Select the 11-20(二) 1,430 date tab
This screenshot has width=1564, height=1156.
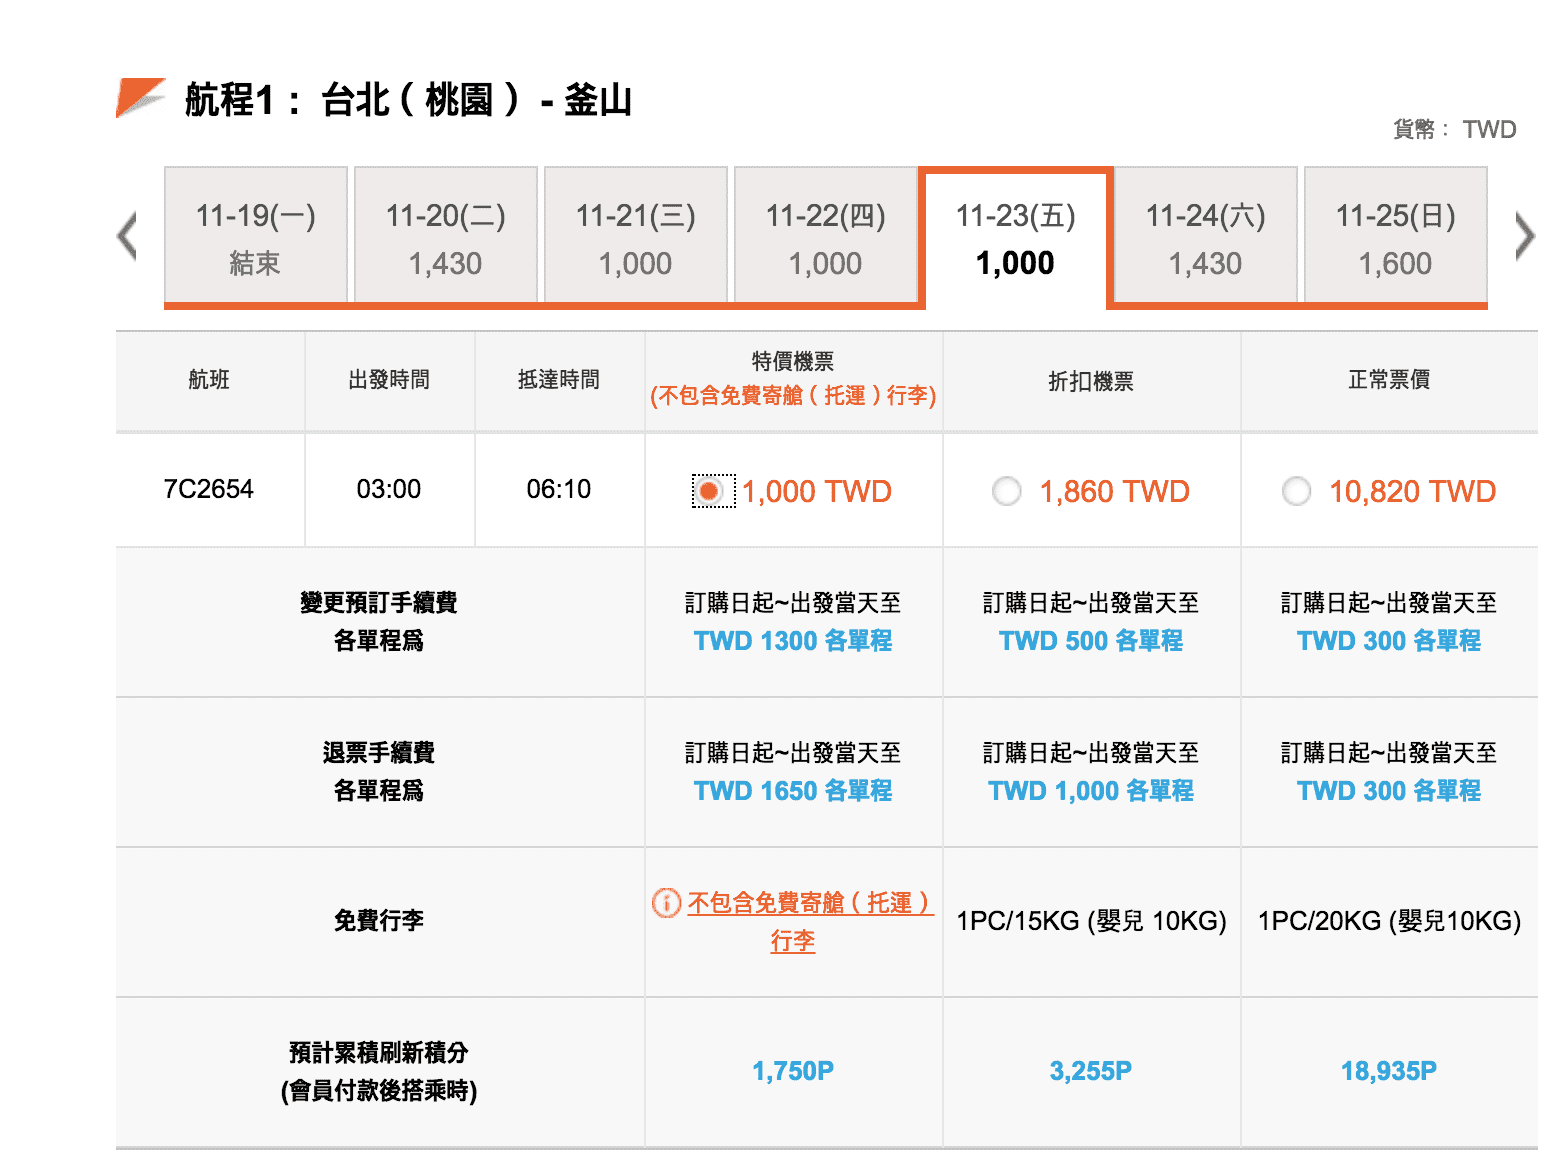(x=446, y=236)
